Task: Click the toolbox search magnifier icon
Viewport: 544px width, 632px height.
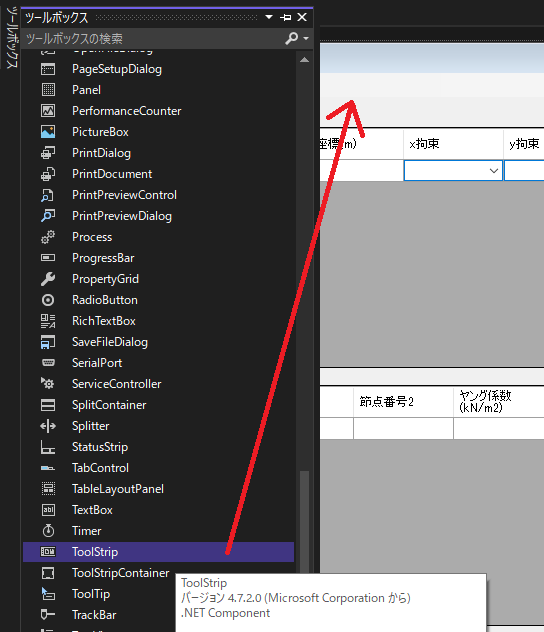Action: click(292, 38)
